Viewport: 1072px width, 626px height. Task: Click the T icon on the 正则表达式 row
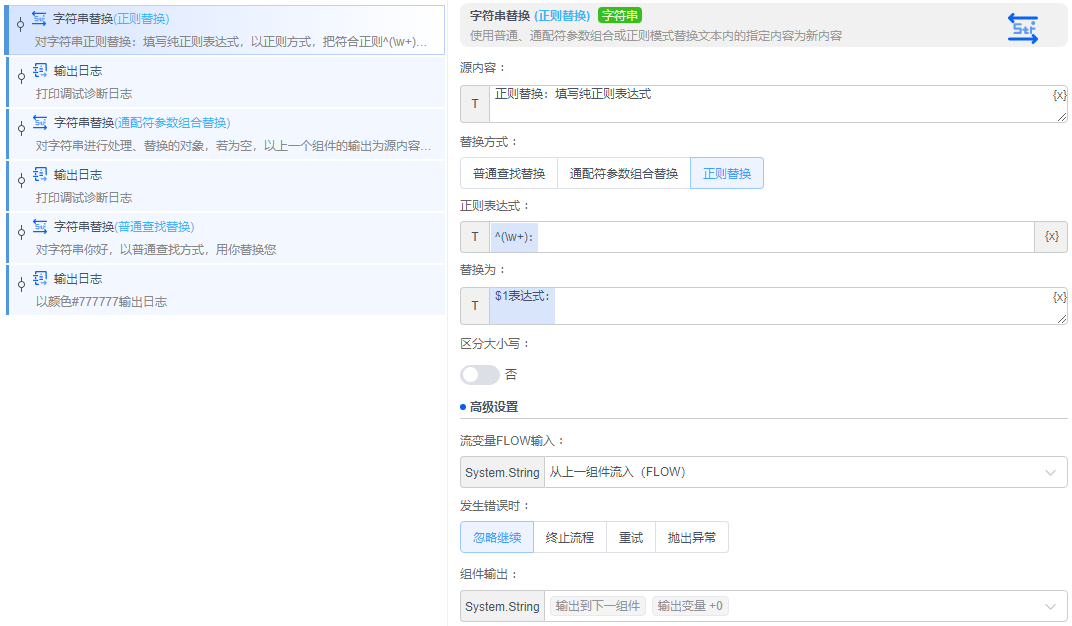coord(474,236)
